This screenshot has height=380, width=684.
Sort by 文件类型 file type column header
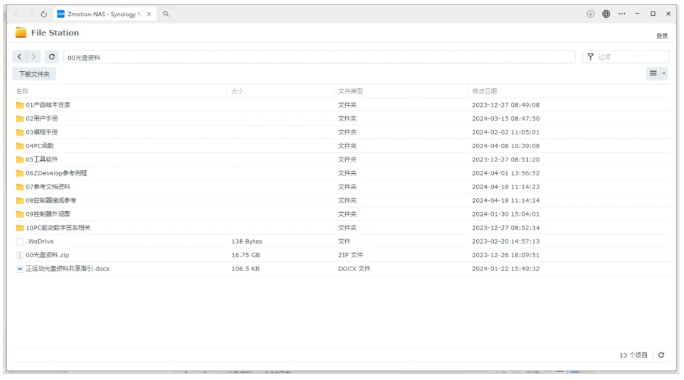pyautogui.click(x=350, y=91)
